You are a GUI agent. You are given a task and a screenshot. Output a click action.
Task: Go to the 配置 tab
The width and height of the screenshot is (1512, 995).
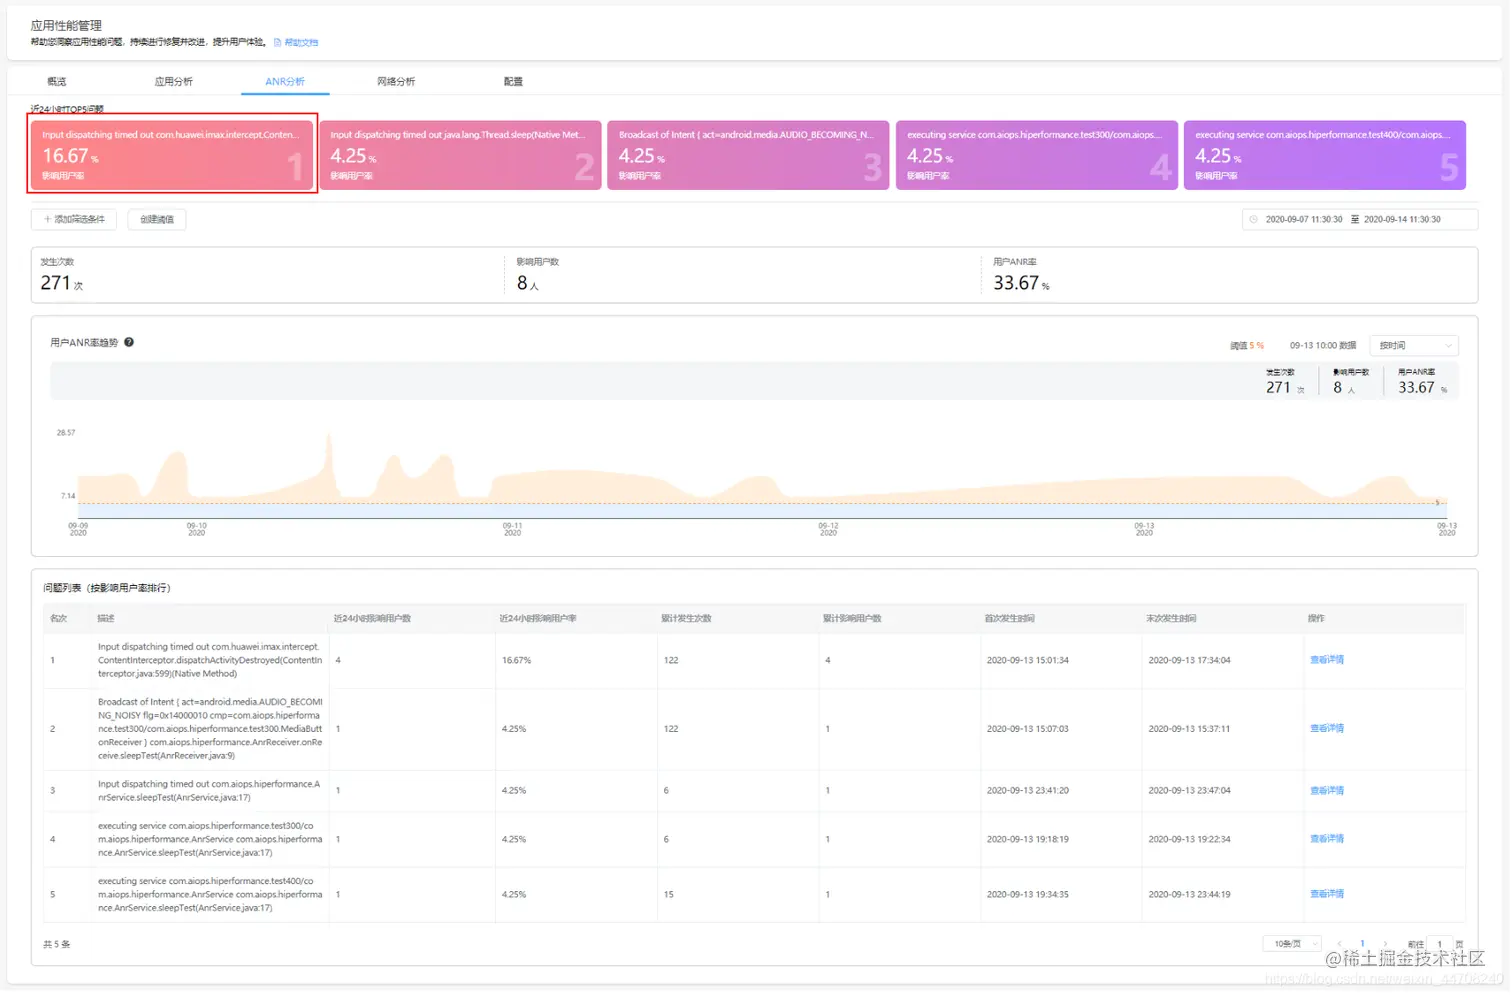[513, 81]
